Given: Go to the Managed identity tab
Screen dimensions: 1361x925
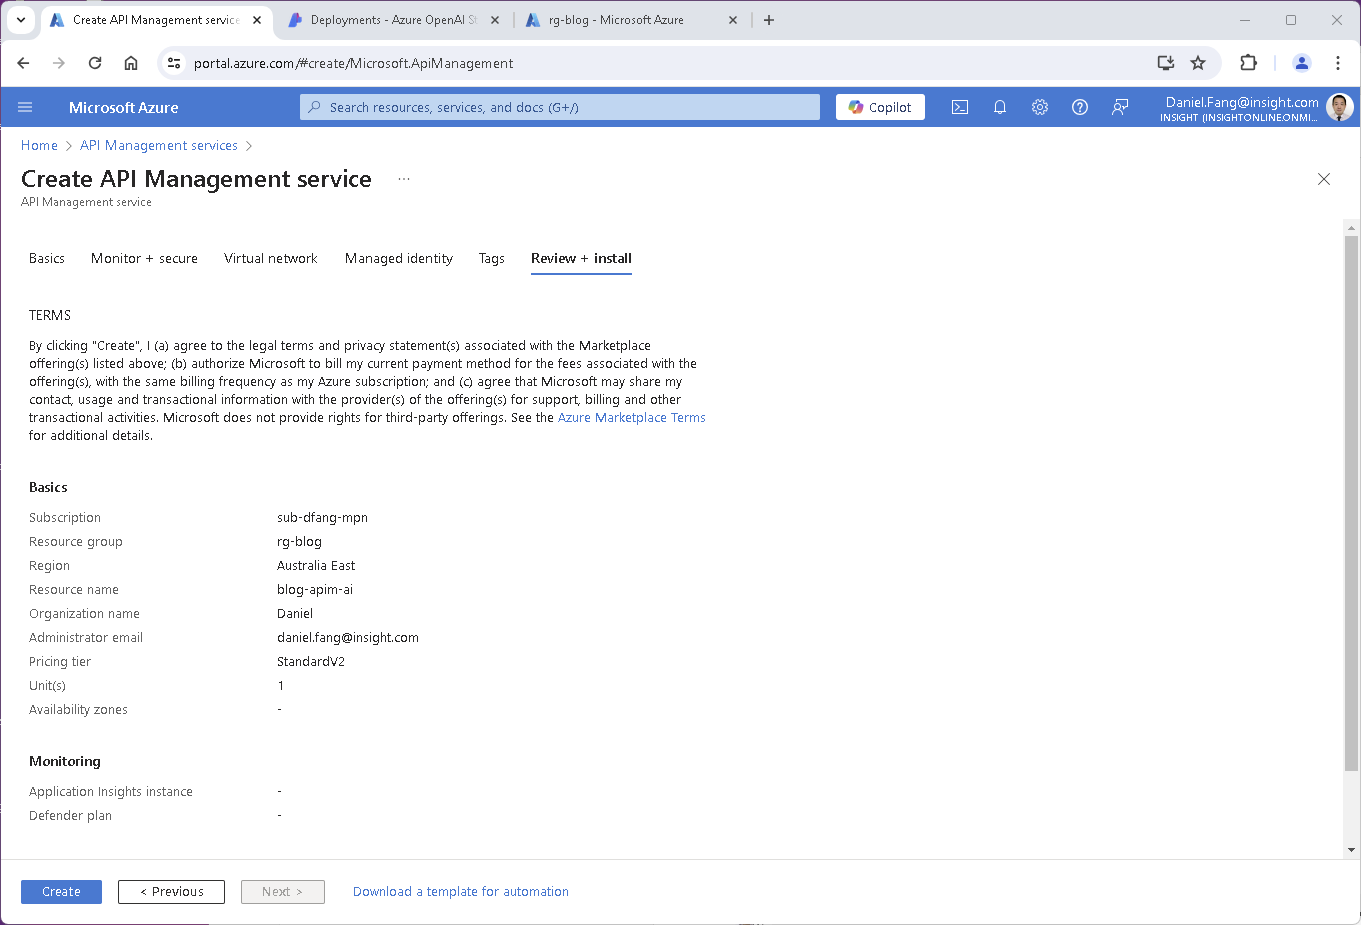Looking at the screenshot, I should pyautogui.click(x=399, y=258).
